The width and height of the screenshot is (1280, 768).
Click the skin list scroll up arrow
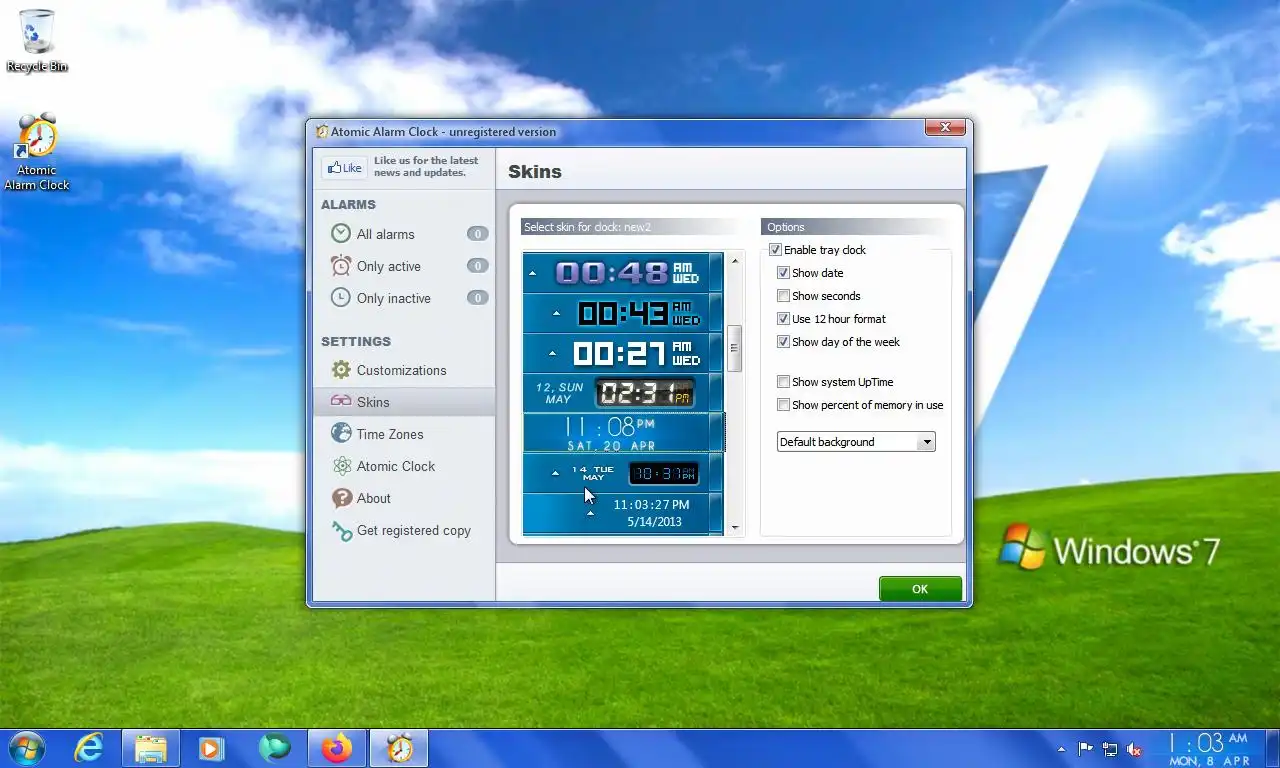[x=735, y=261]
